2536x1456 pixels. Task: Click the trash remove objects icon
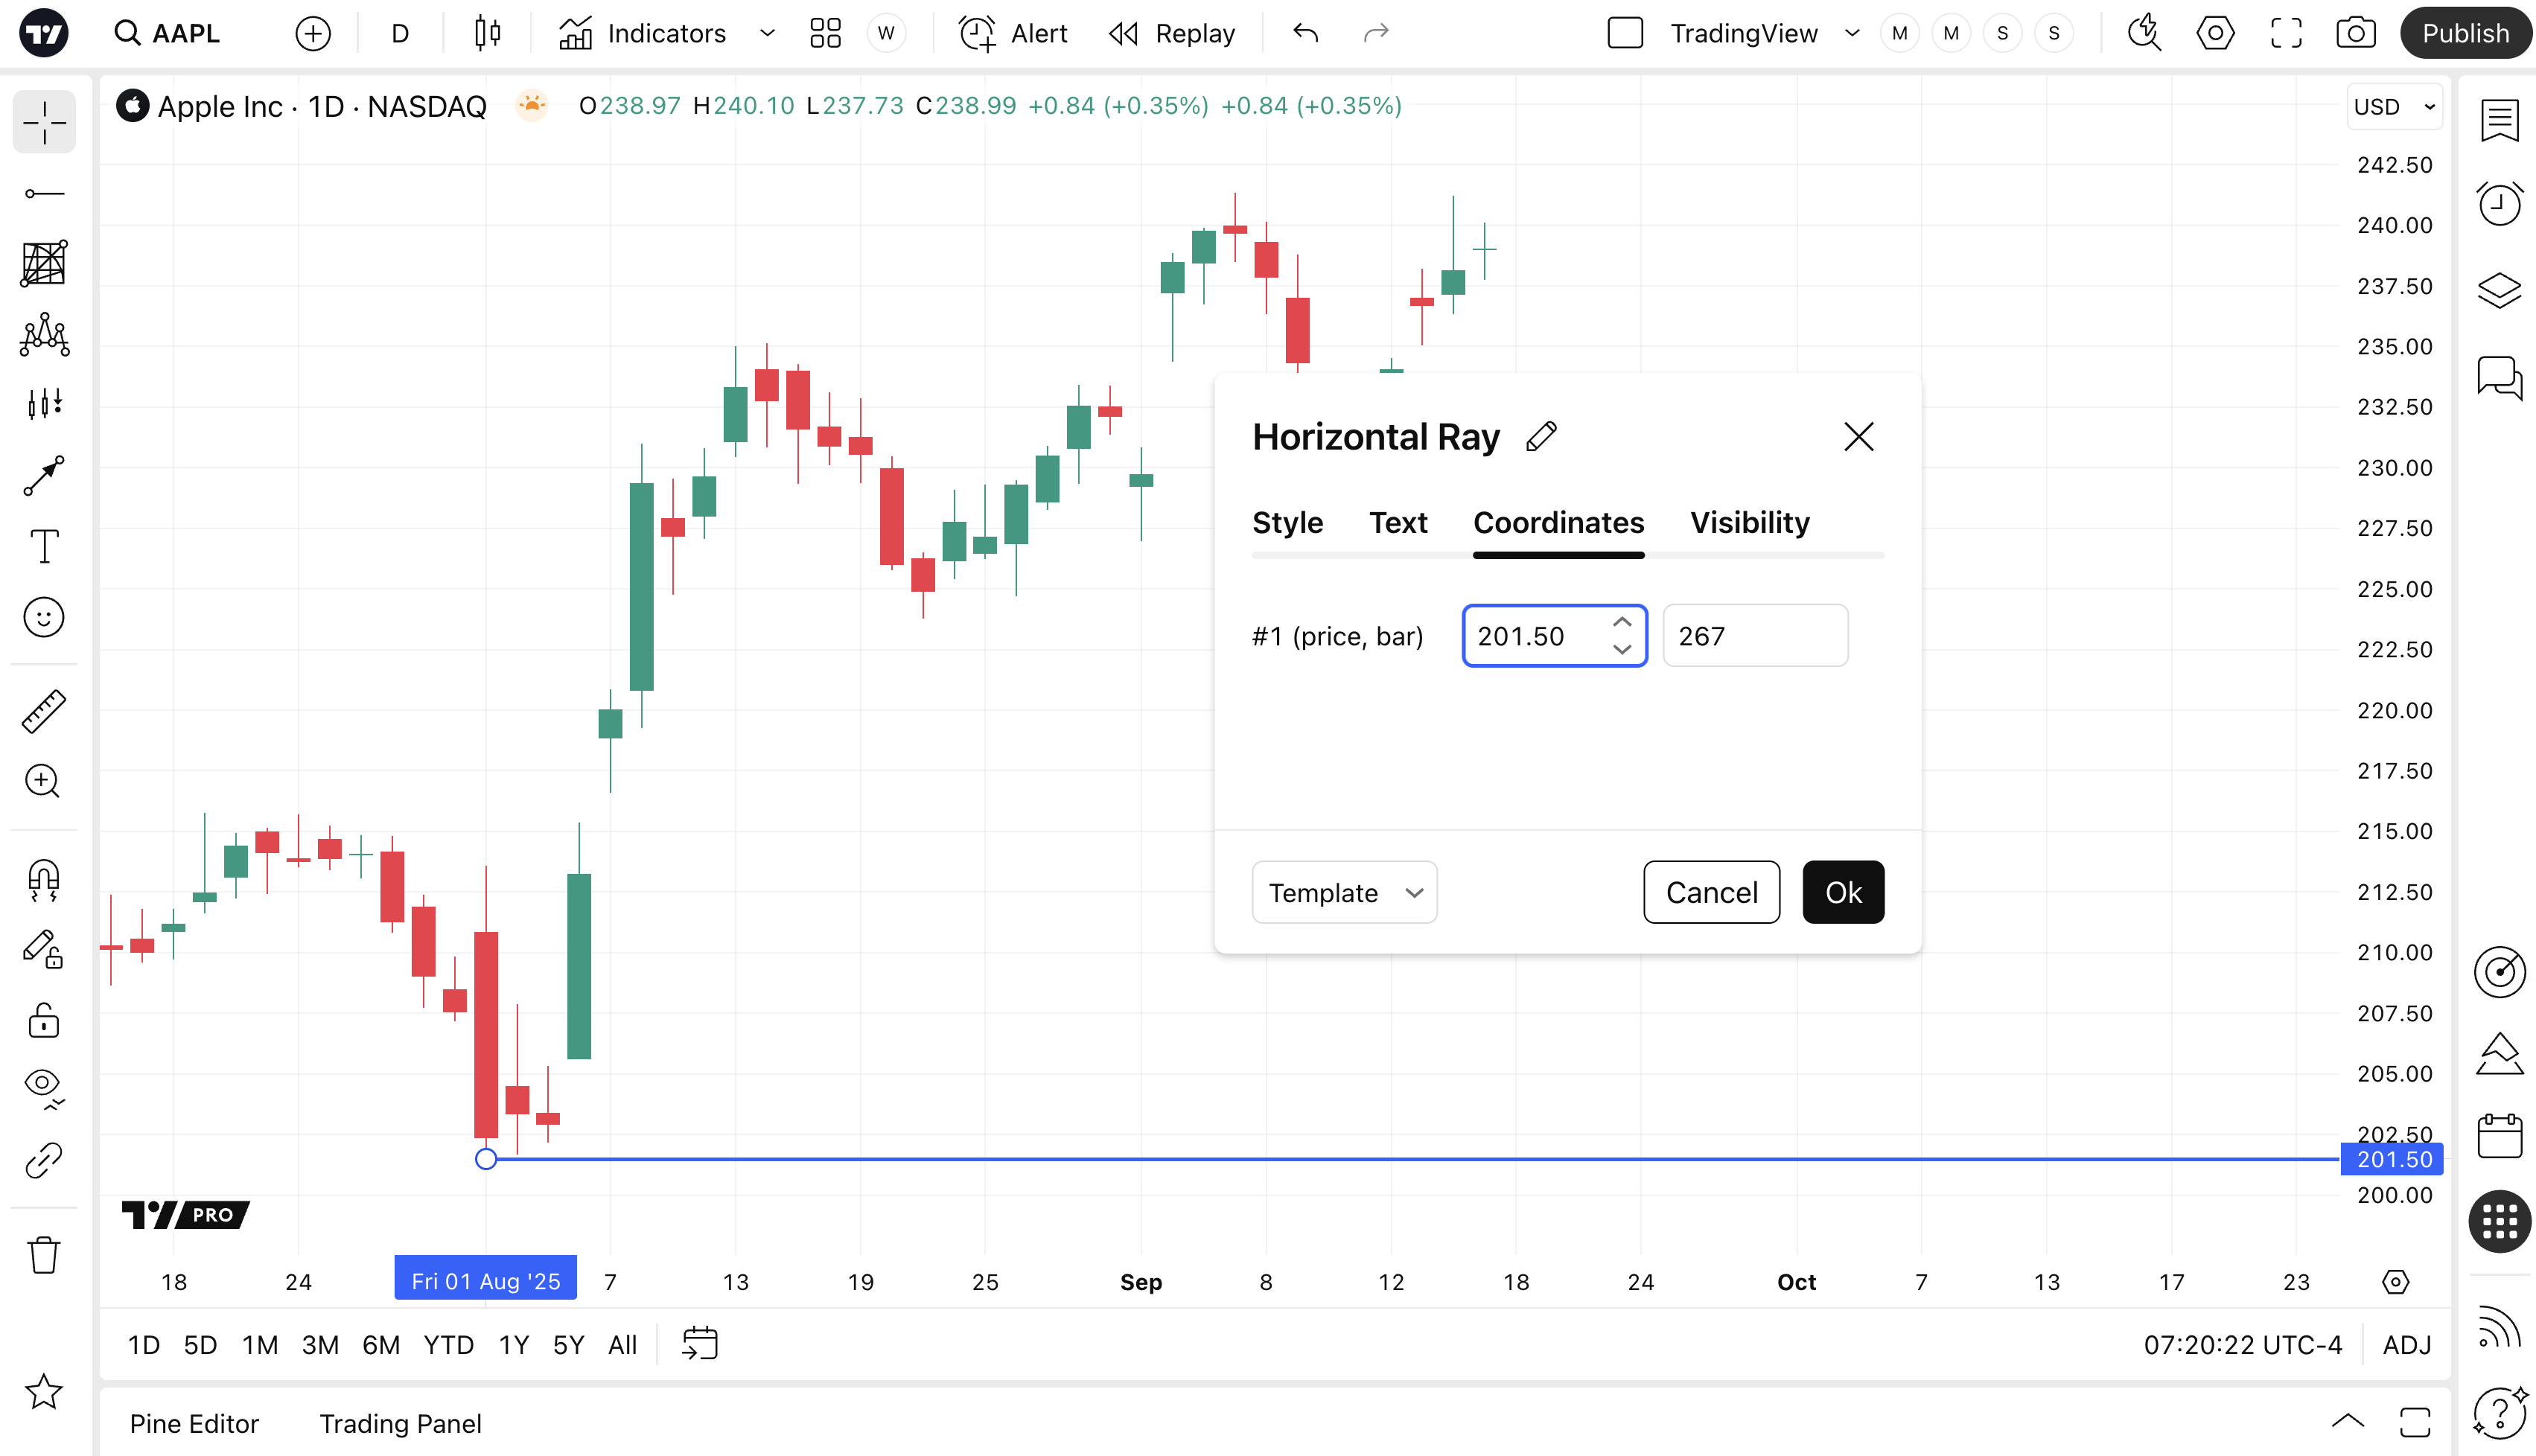click(x=44, y=1254)
